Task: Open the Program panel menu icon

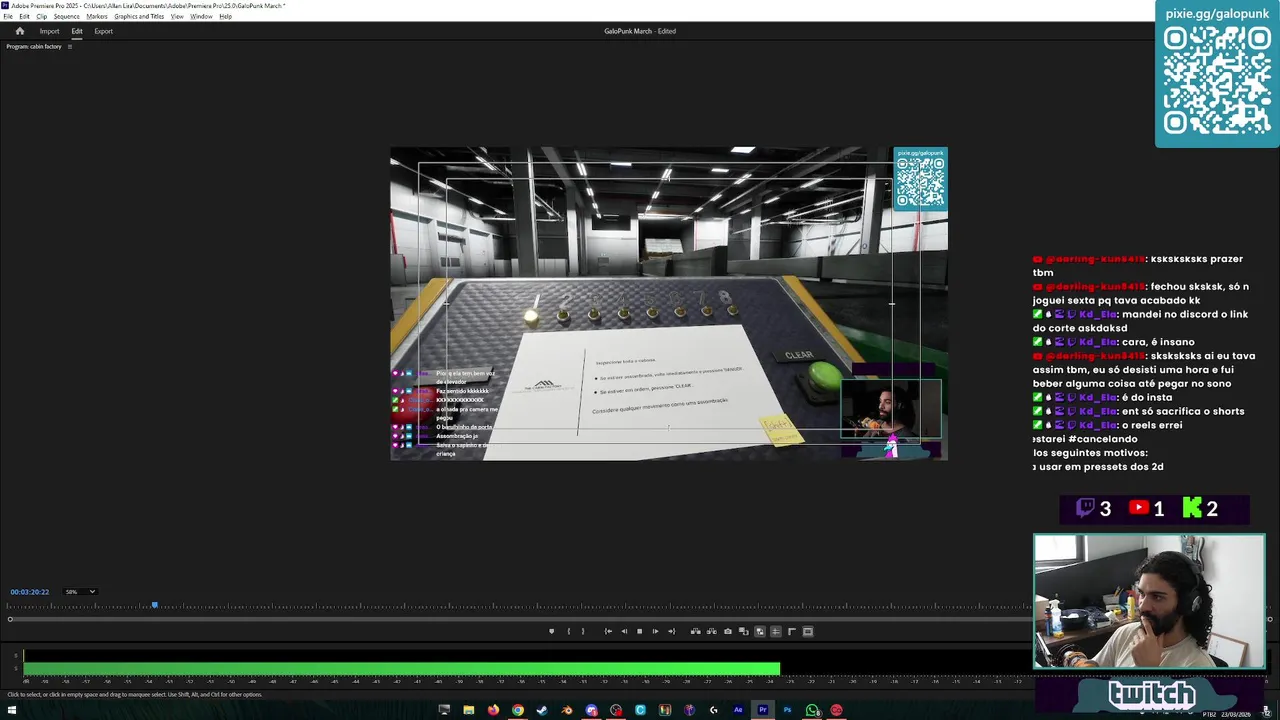Action: 69,47
